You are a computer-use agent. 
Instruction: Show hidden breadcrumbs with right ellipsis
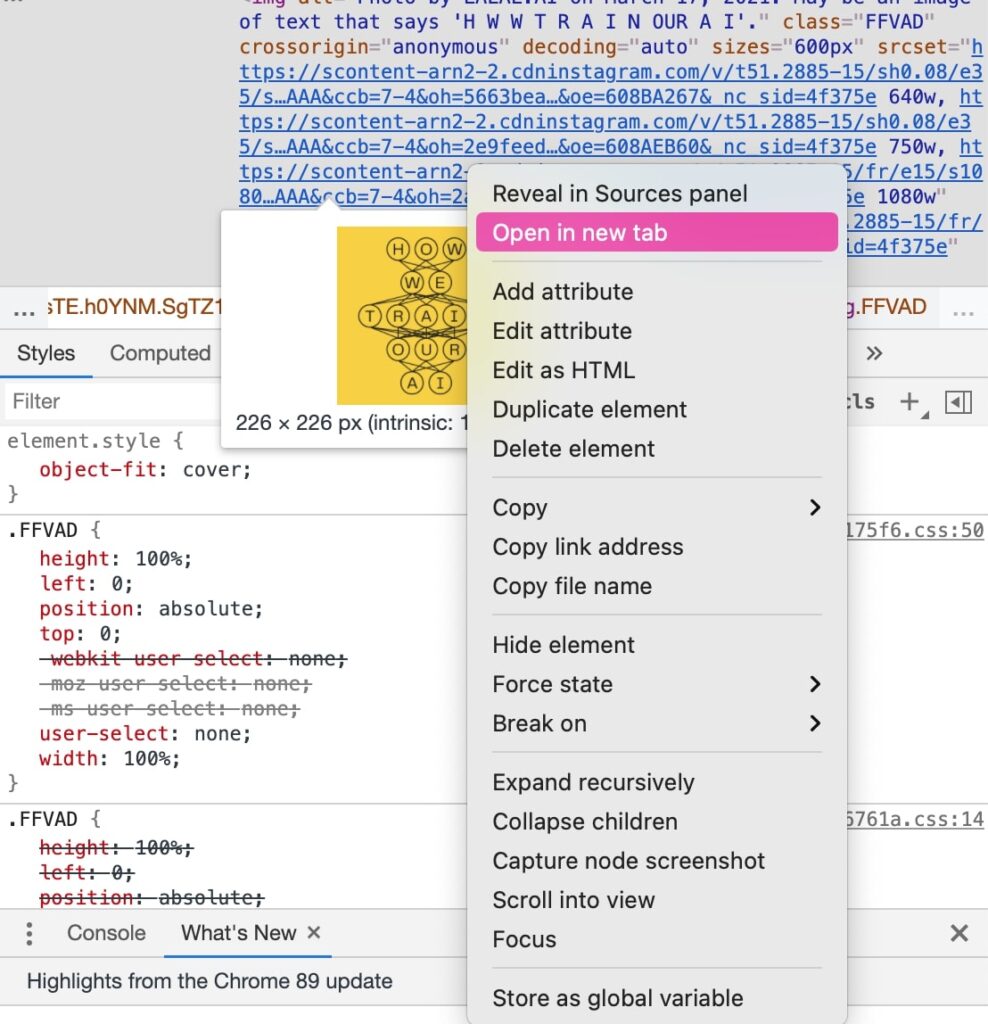pos(963,310)
